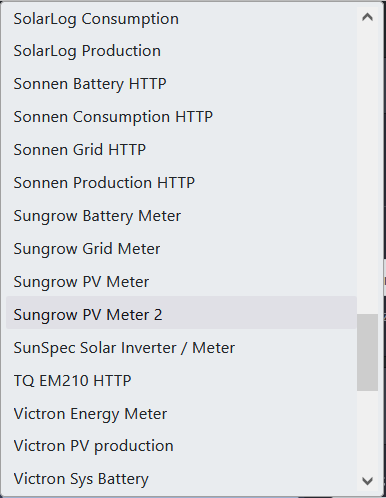Choose Victron PV production
386x498 pixels.
[x=181, y=446]
